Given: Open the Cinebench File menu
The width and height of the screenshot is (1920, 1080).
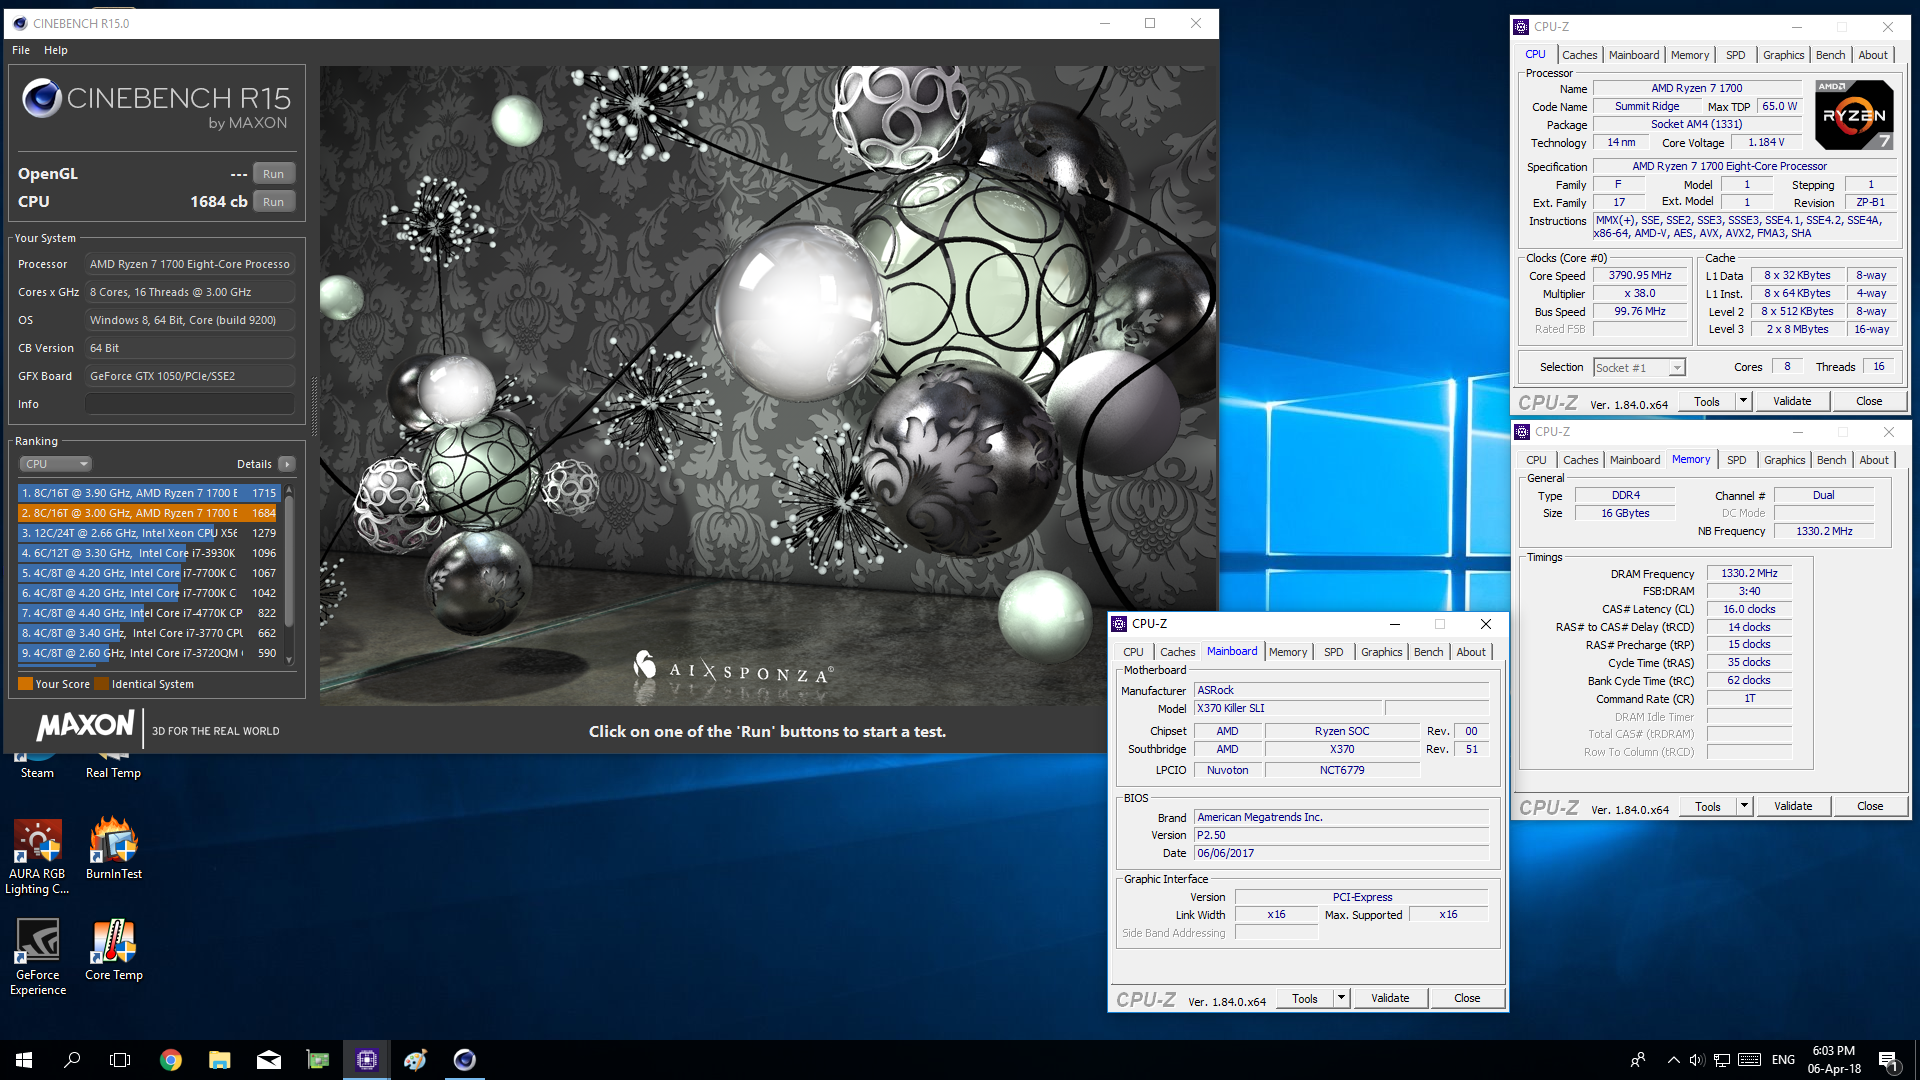Looking at the screenshot, I should click(21, 50).
